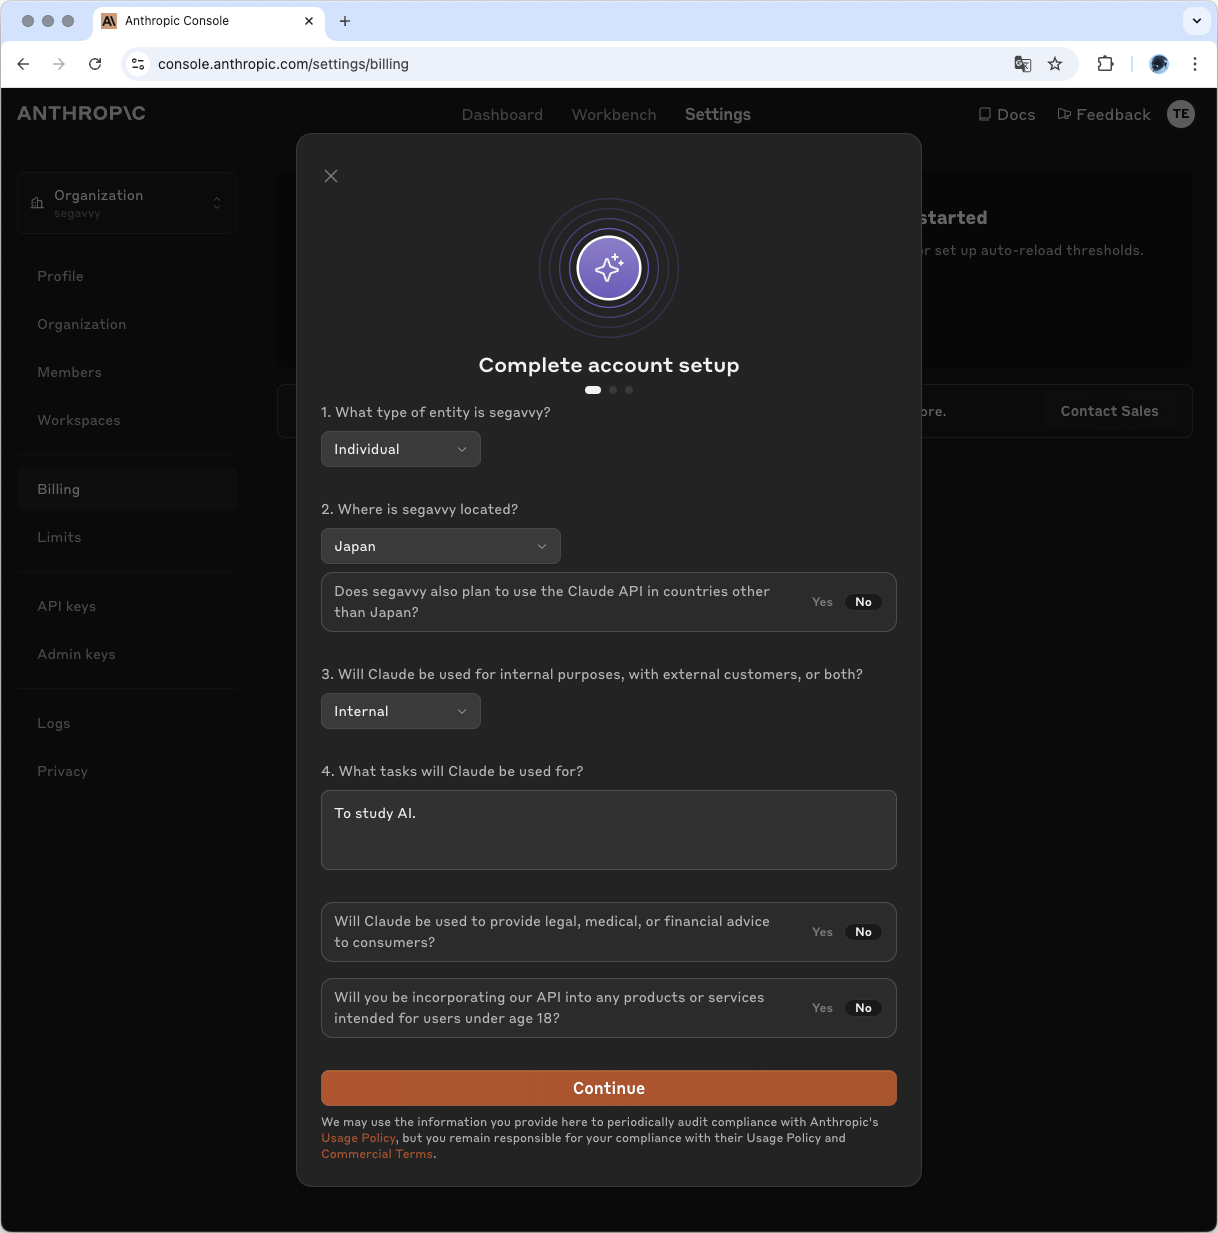The image size is (1218, 1233).
Task: Open site information icon in address bar
Action: coord(138,64)
